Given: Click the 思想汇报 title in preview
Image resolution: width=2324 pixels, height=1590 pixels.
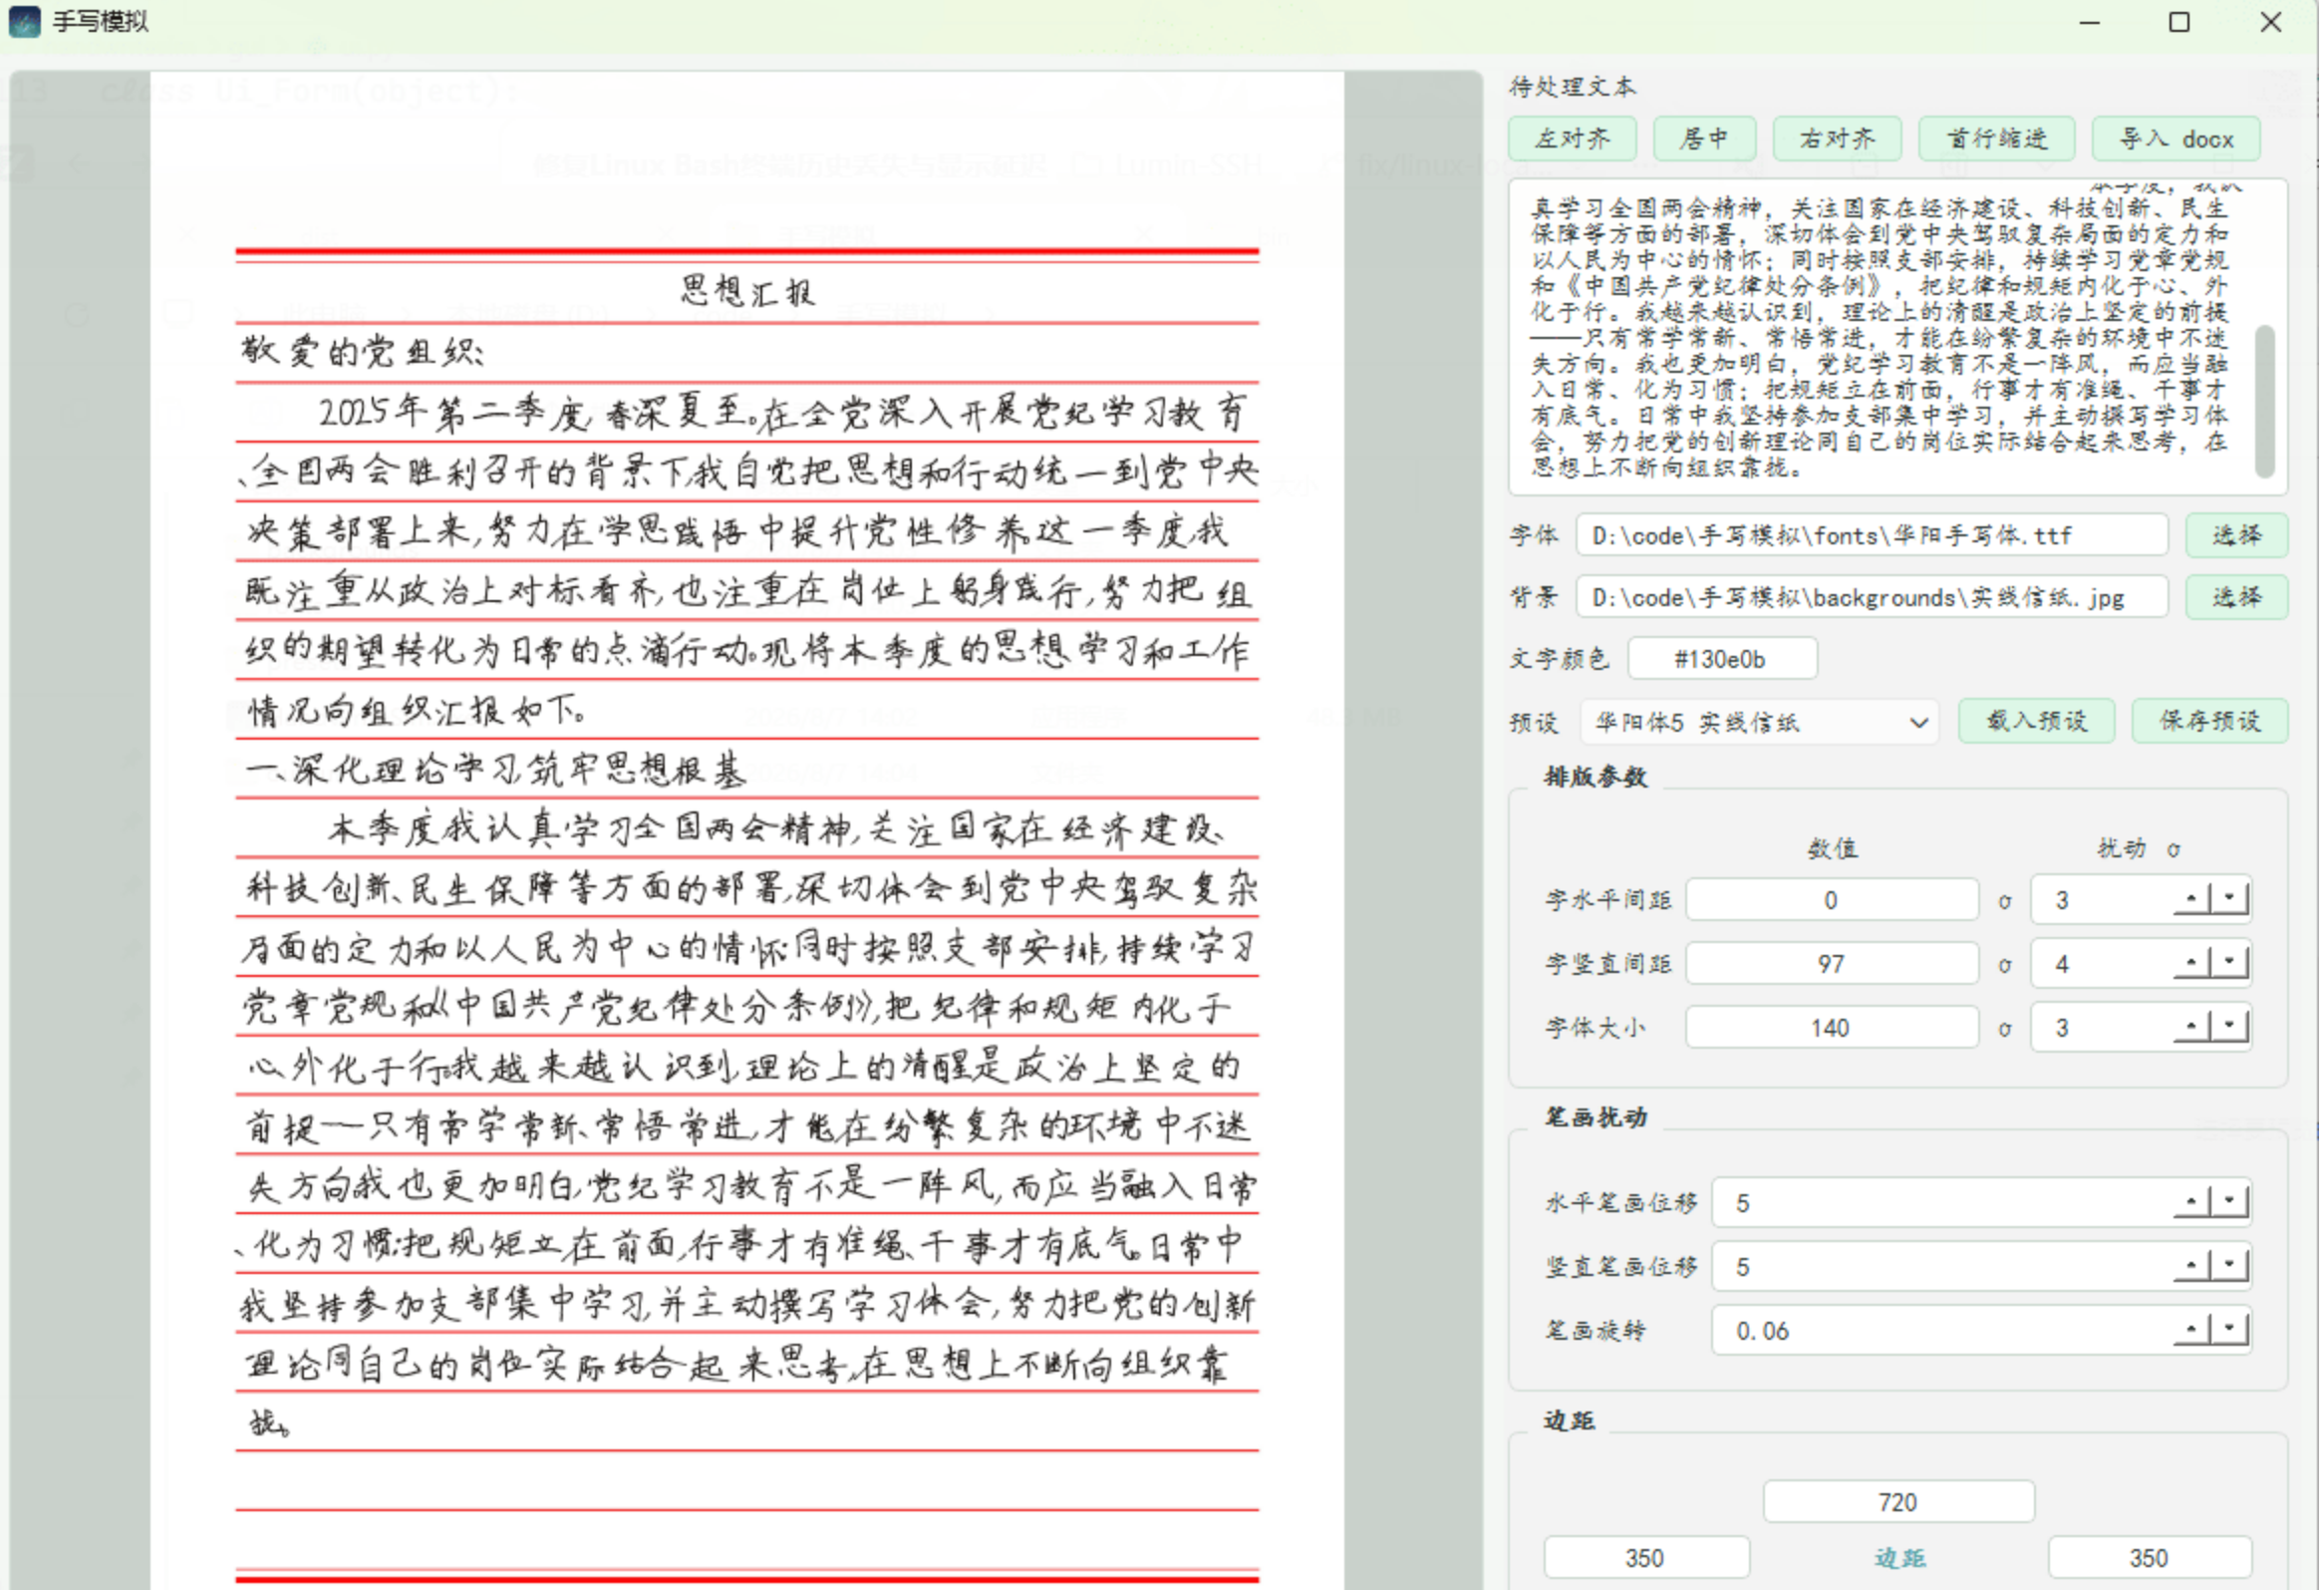Looking at the screenshot, I should [749, 293].
